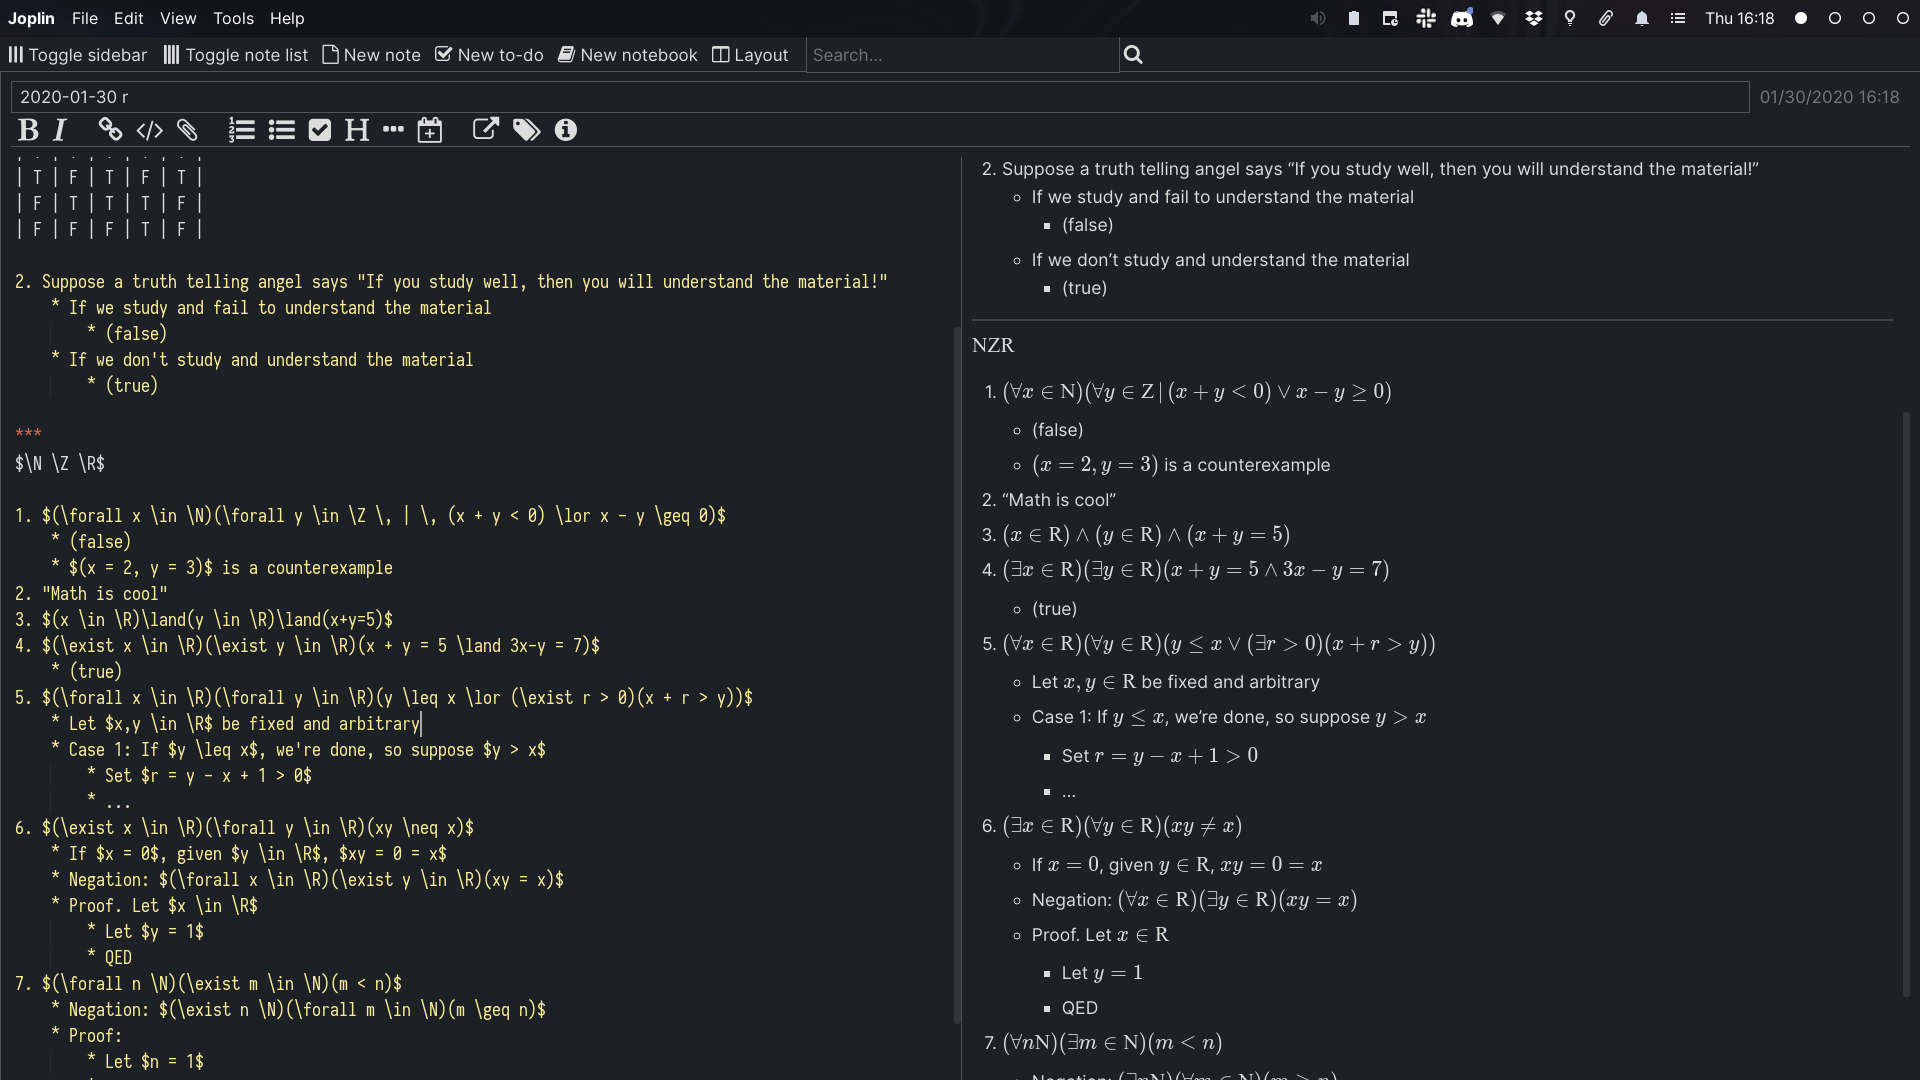This screenshot has height=1080, width=1920.
Task: Click the note title field '2020-01-30 r'
Action: [x=880, y=97]
